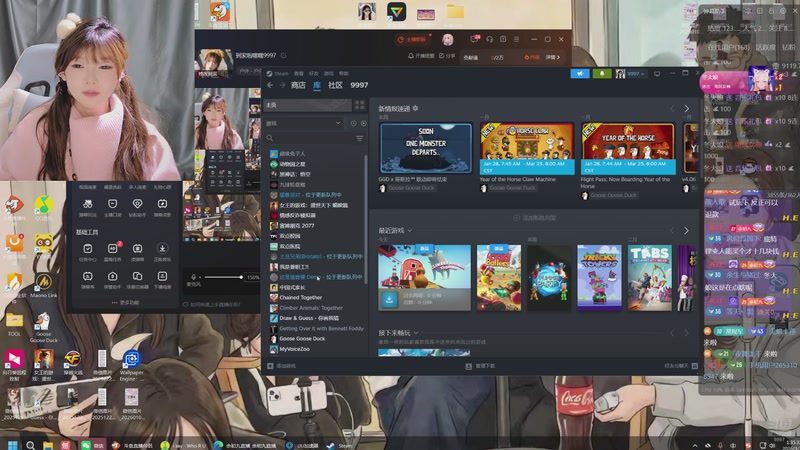
Task: Open Goose Goose Duck desktop shortcut
Action: (43, 328)
